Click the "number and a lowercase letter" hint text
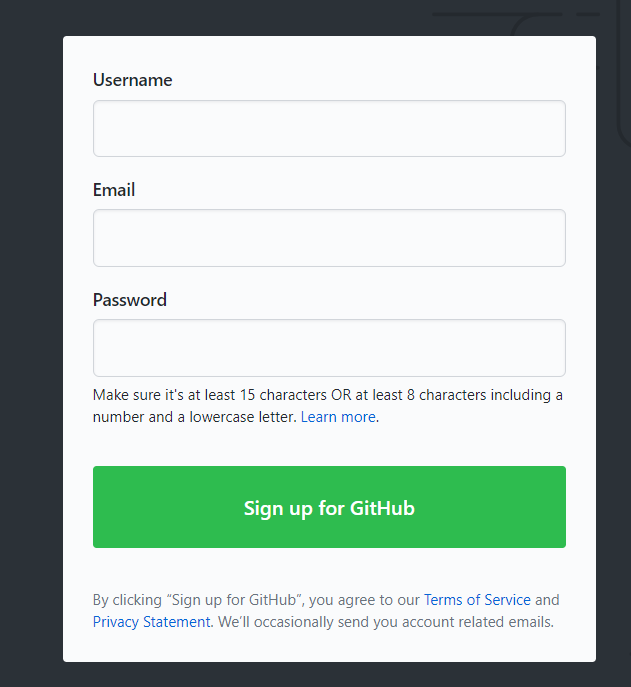 pyautogui.click(x=195, y=417)
